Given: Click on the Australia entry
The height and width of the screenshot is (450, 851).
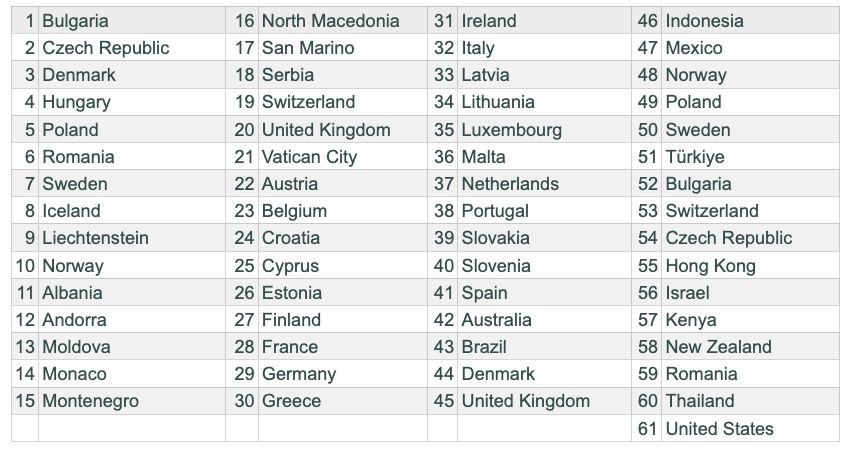Looking at the screenshot, I should click(497, 320).
